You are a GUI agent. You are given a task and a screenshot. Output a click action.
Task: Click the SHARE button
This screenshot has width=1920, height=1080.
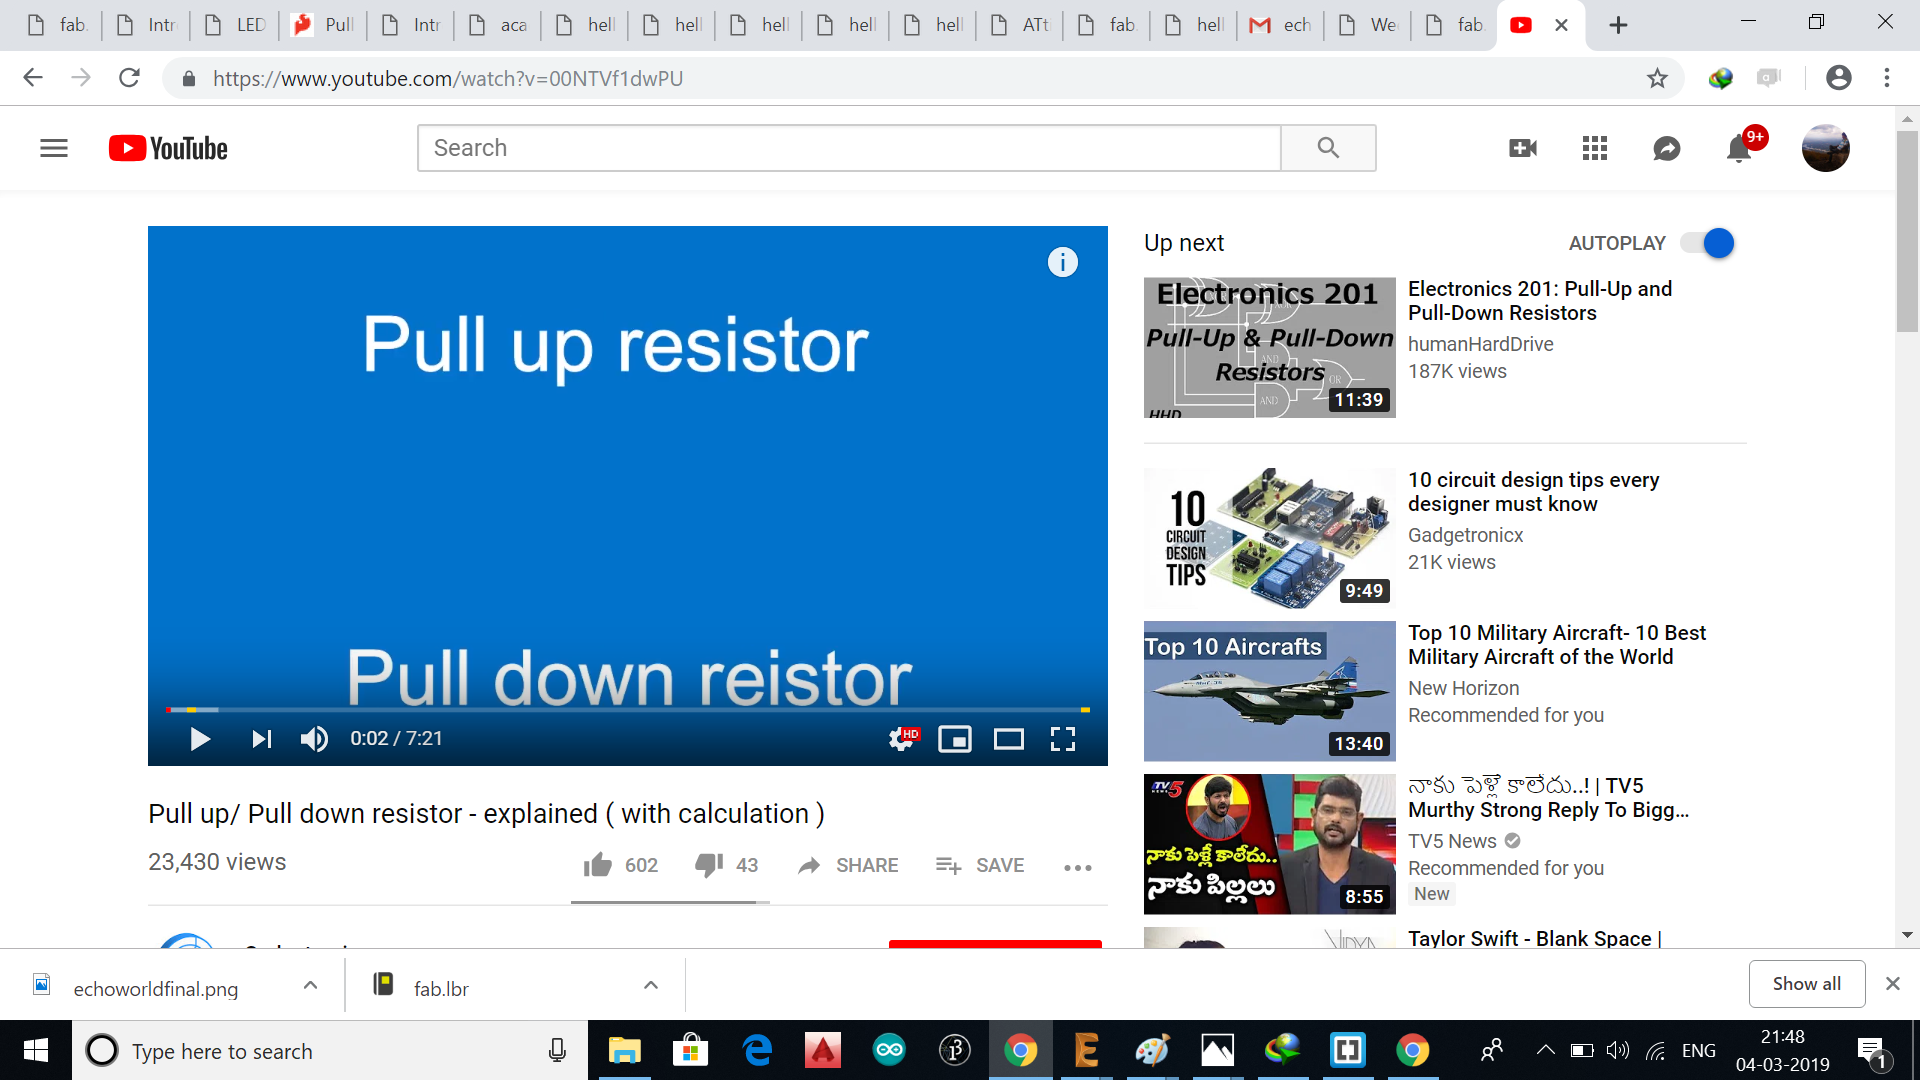[x=848, y=865]
